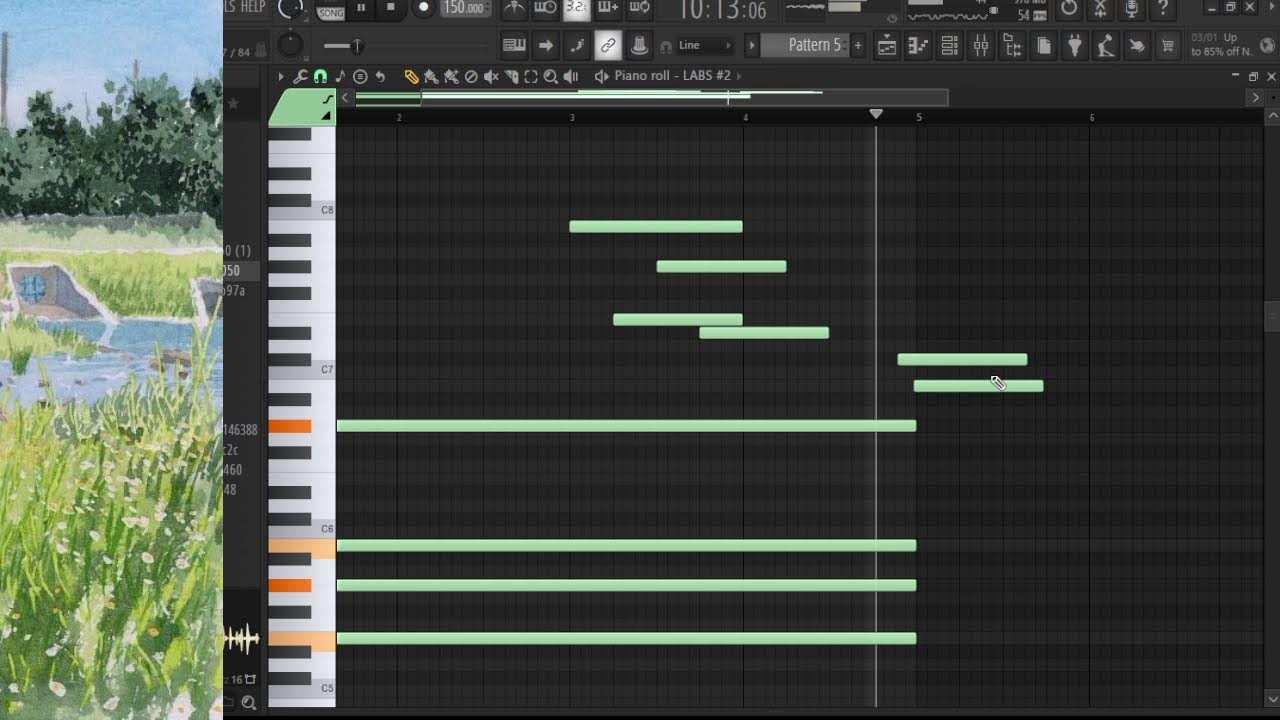Open the shopping cart content library
Image resolution: width=1280 pixels, height=720 pixels.
click(1167, 45)
